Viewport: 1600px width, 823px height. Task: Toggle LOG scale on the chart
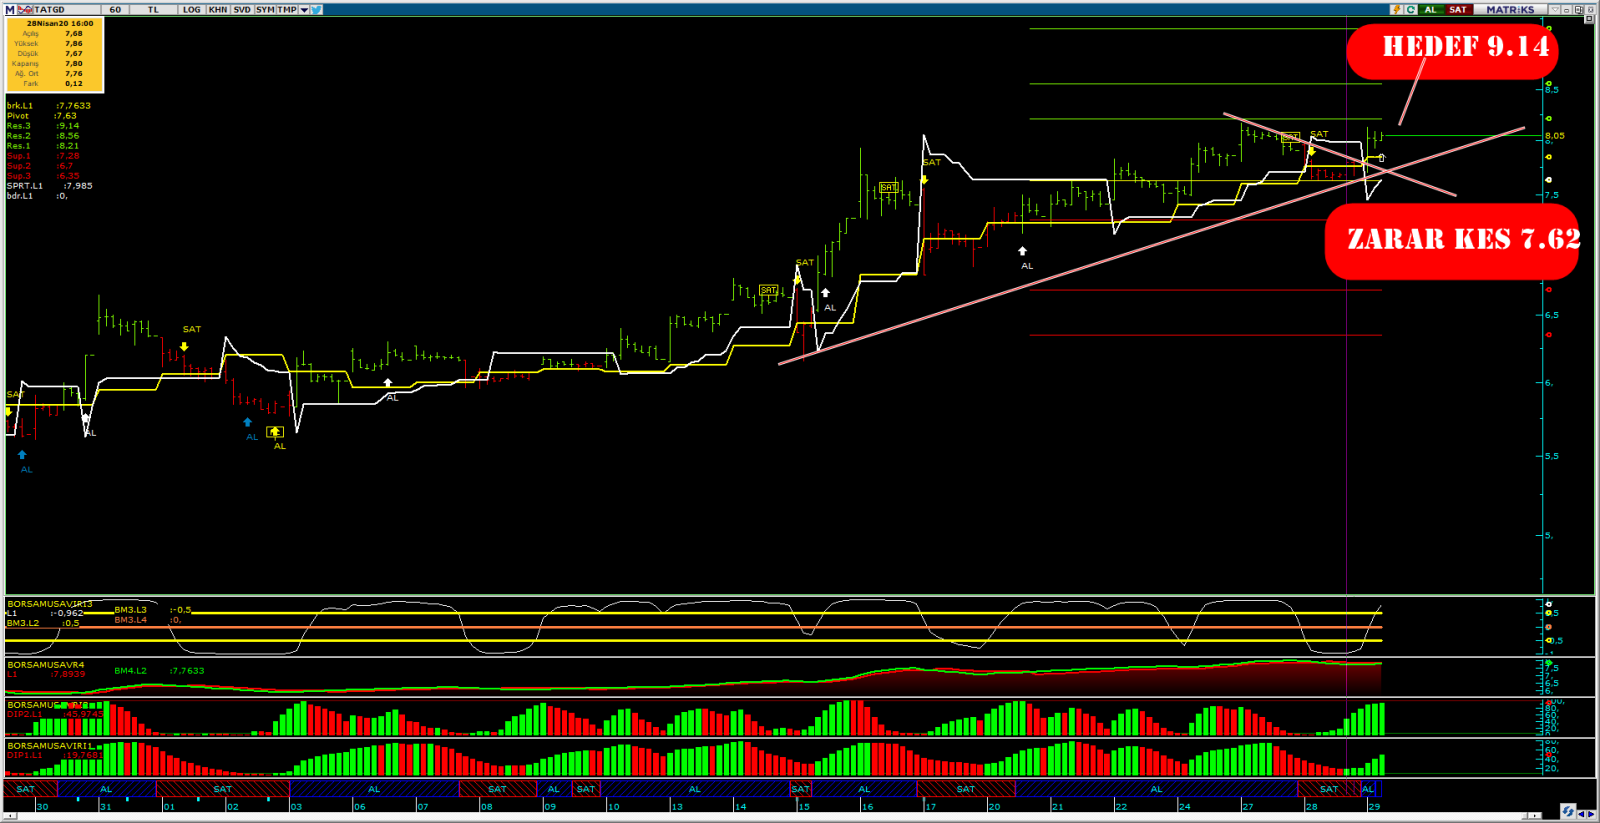click(x=191, y=9)
